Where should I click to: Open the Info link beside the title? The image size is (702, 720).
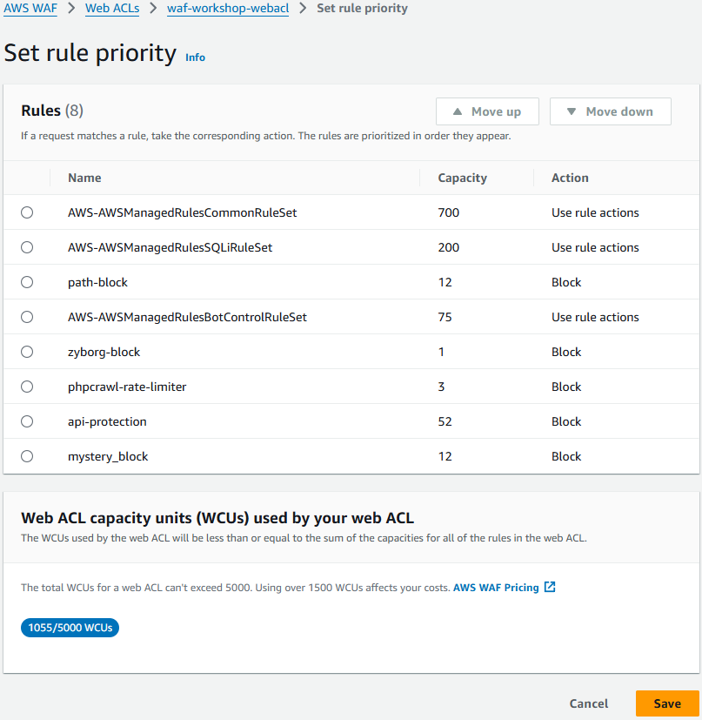[x=195, y=57]
